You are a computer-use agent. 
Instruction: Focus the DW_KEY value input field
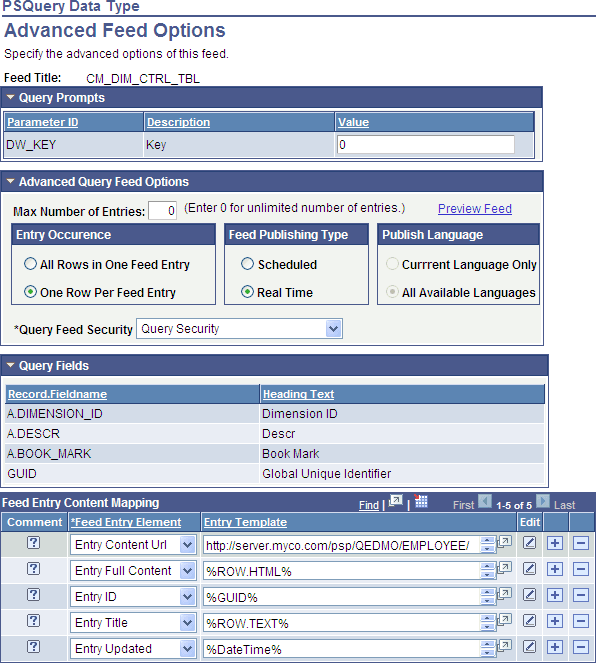pyautogui.click(x=426, y=145)
